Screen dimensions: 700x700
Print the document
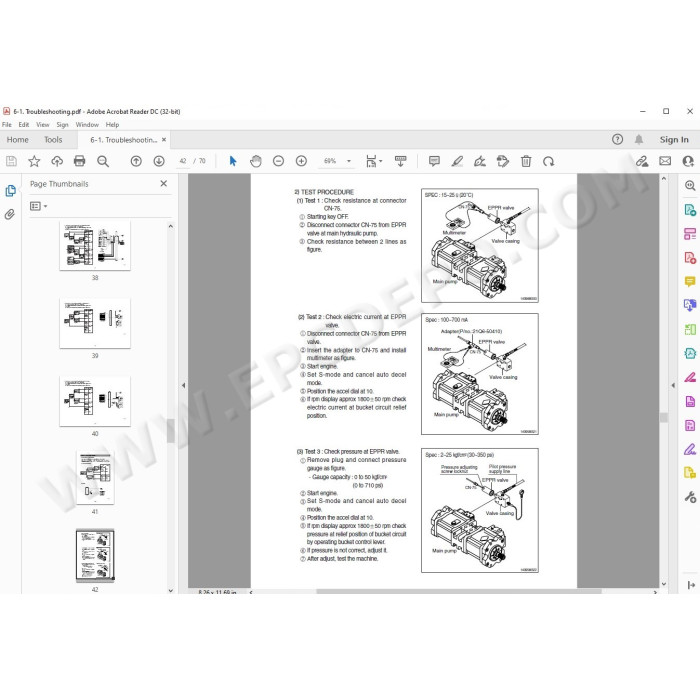click(79, 161)
